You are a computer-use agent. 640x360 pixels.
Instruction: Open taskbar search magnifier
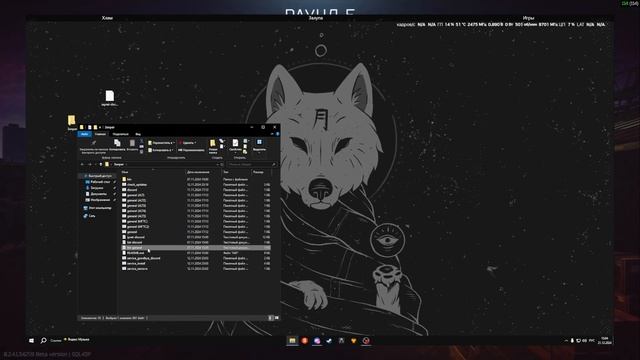(x=43, y=340)
